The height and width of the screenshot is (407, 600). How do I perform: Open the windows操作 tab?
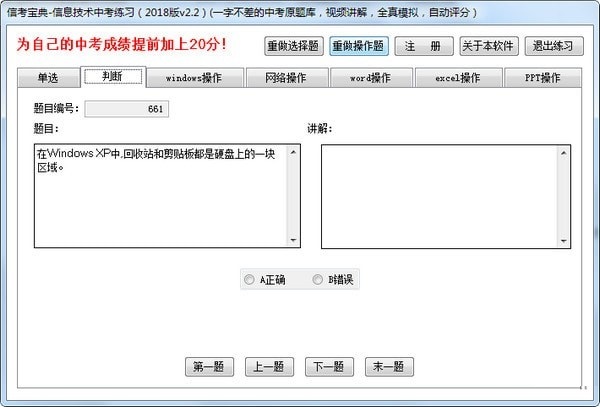194,78
